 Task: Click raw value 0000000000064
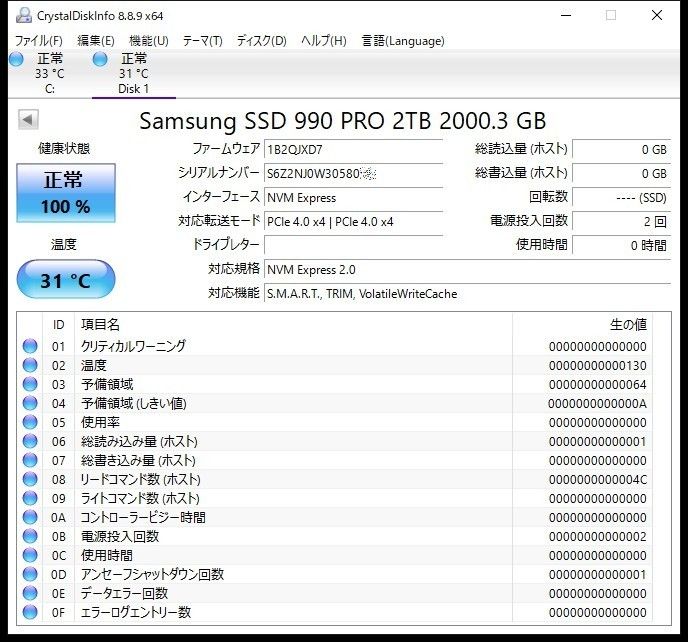598,385
